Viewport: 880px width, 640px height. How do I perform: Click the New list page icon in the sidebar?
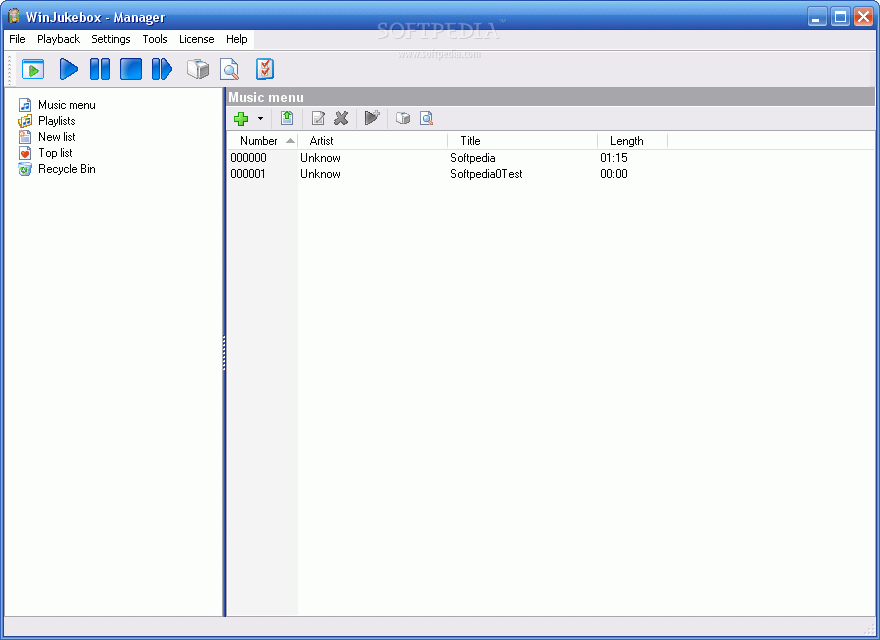[25, 137]
